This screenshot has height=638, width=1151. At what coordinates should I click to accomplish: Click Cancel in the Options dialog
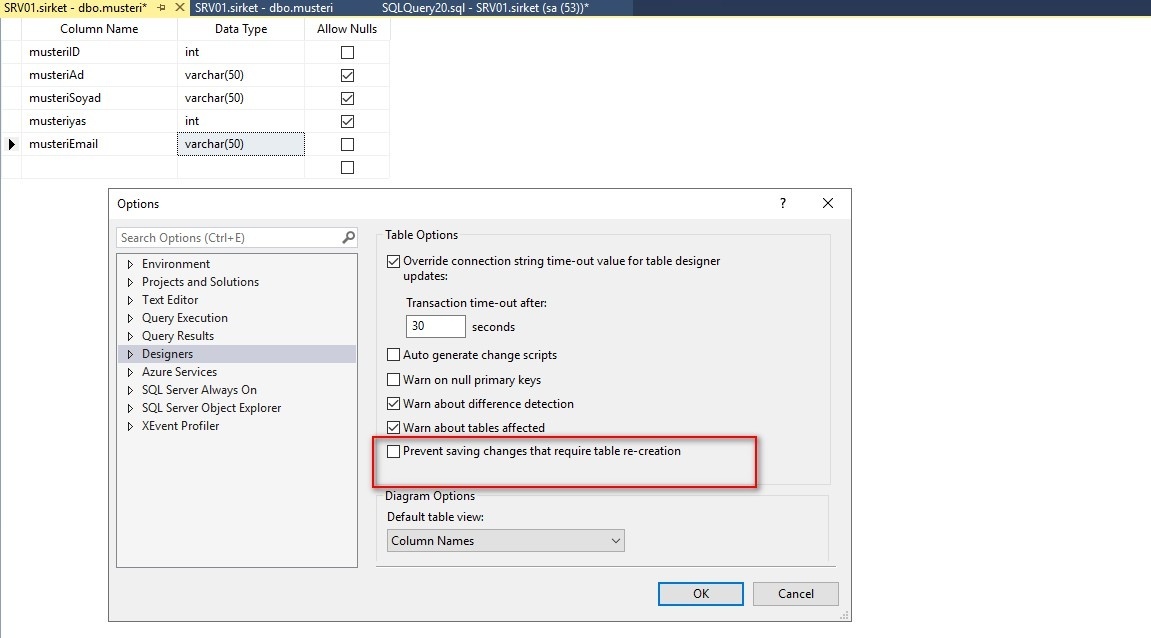796,593
